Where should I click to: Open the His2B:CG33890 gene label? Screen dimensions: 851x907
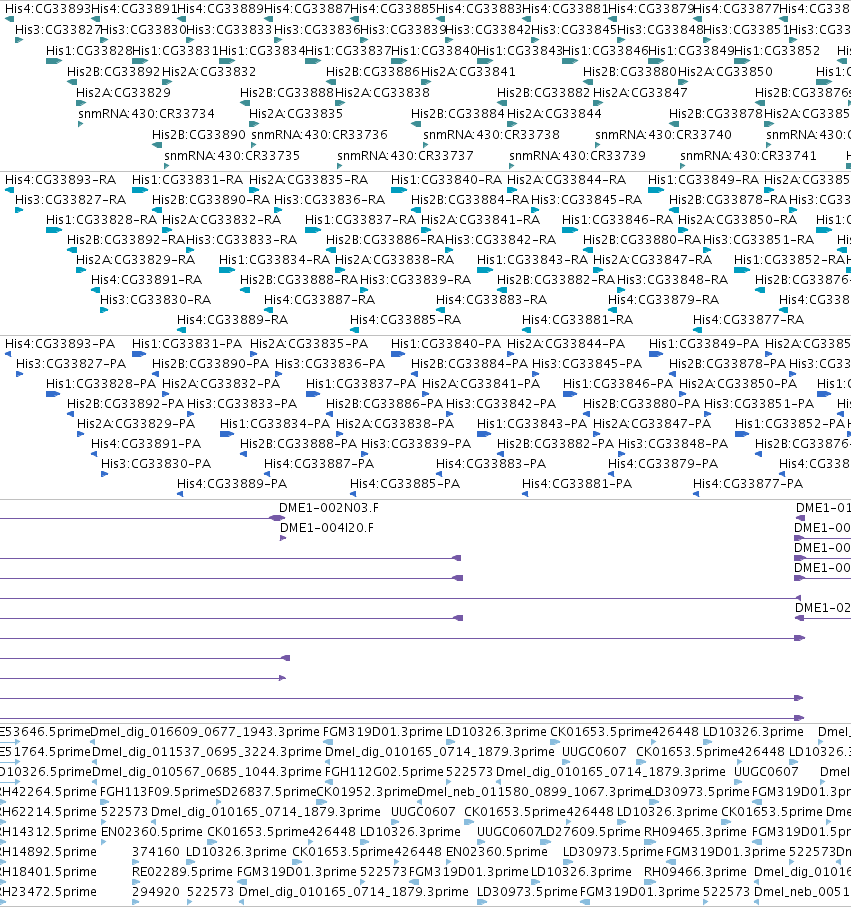coord(199,135)
